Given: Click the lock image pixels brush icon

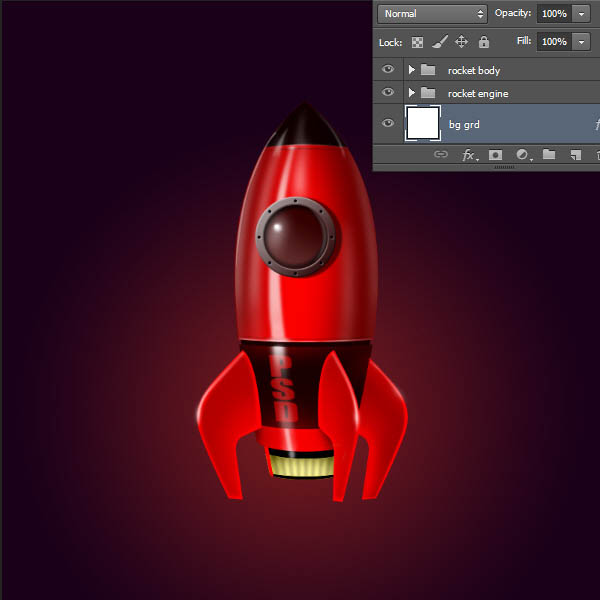Looking at the screenshot, I should [440, 42].
